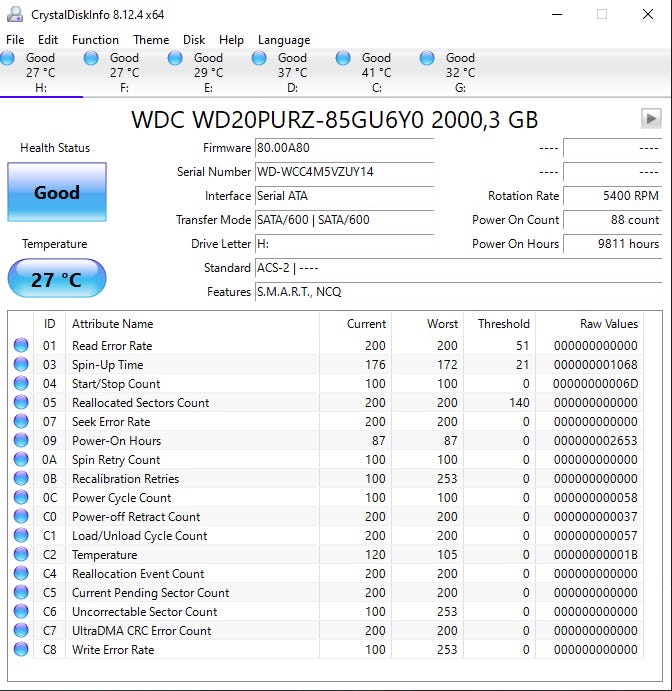Minimize the CrystalDiskInfo window
Viewport: 672px width, 691px height.
point(557,14)
